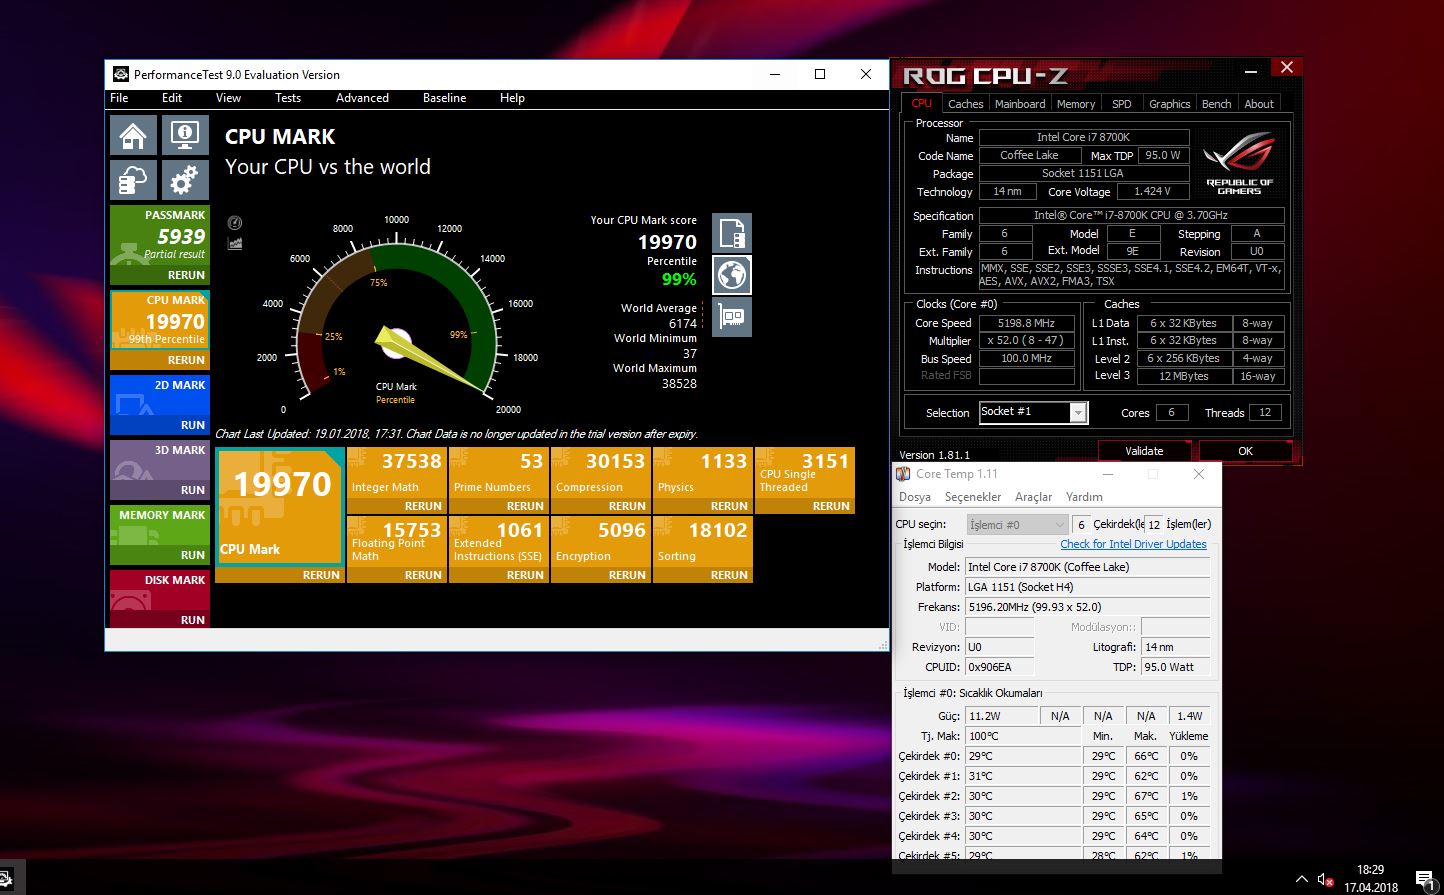Click the Frekans field showing 5196.20MHz
The width and height of the screenshot is (1444, 895).
pyautogui.click(x=1087, y=607)
